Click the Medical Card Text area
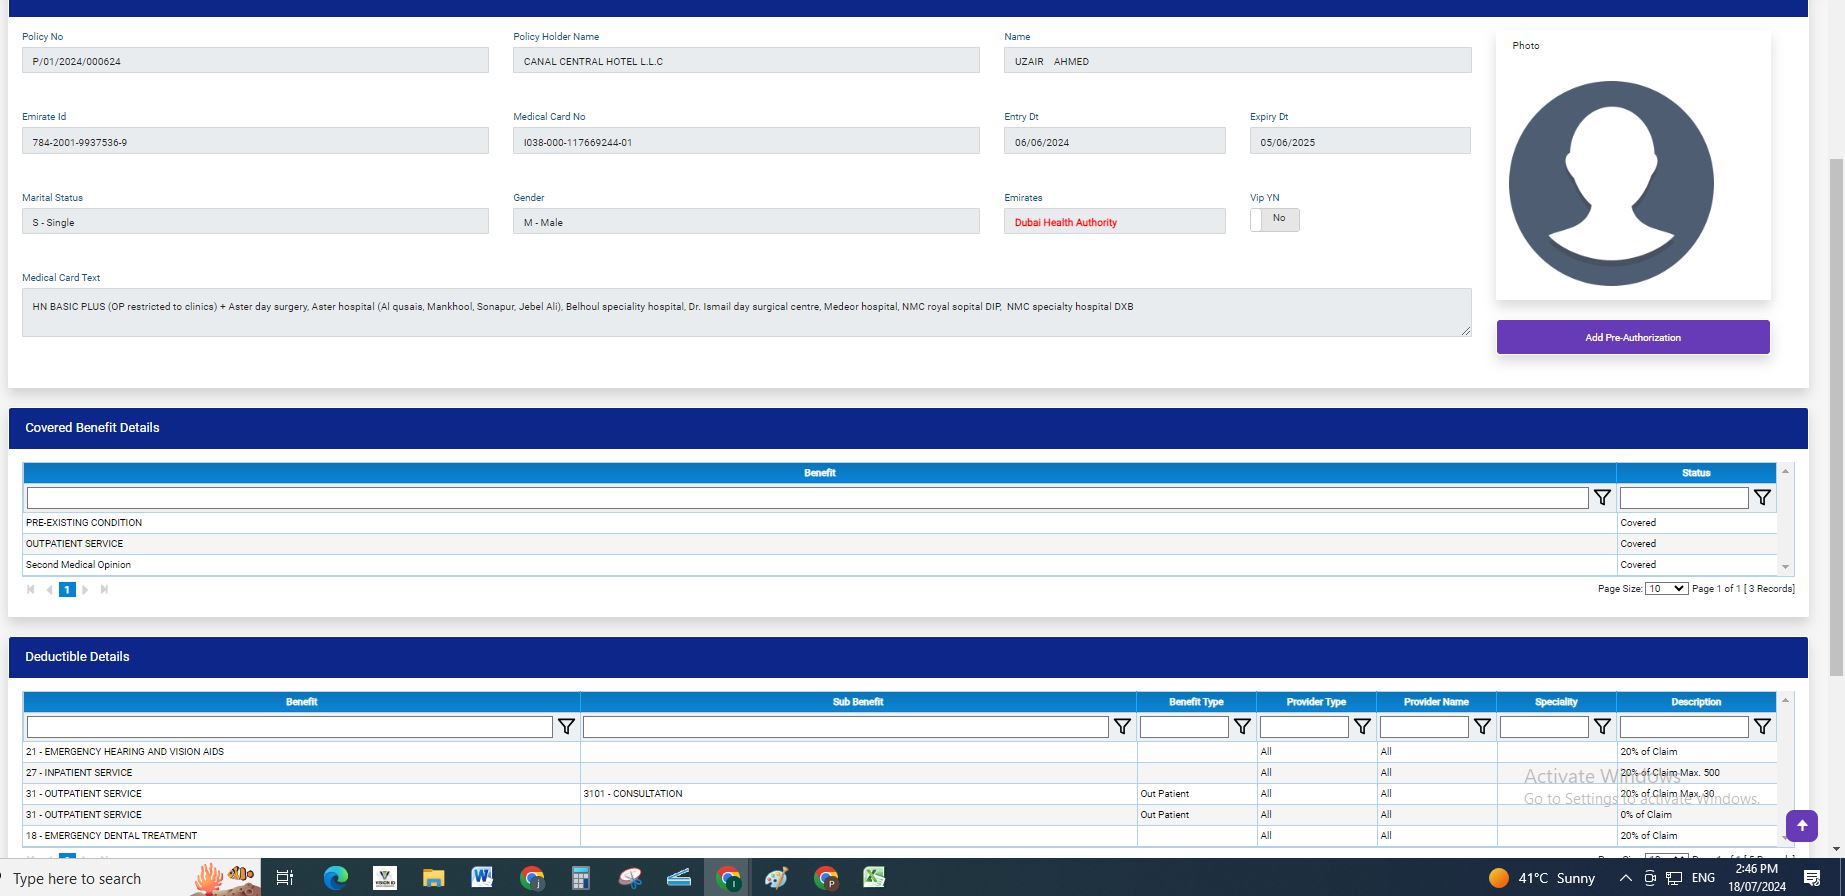The height and width of the screenshot is (896, 1845). point(746,313)
